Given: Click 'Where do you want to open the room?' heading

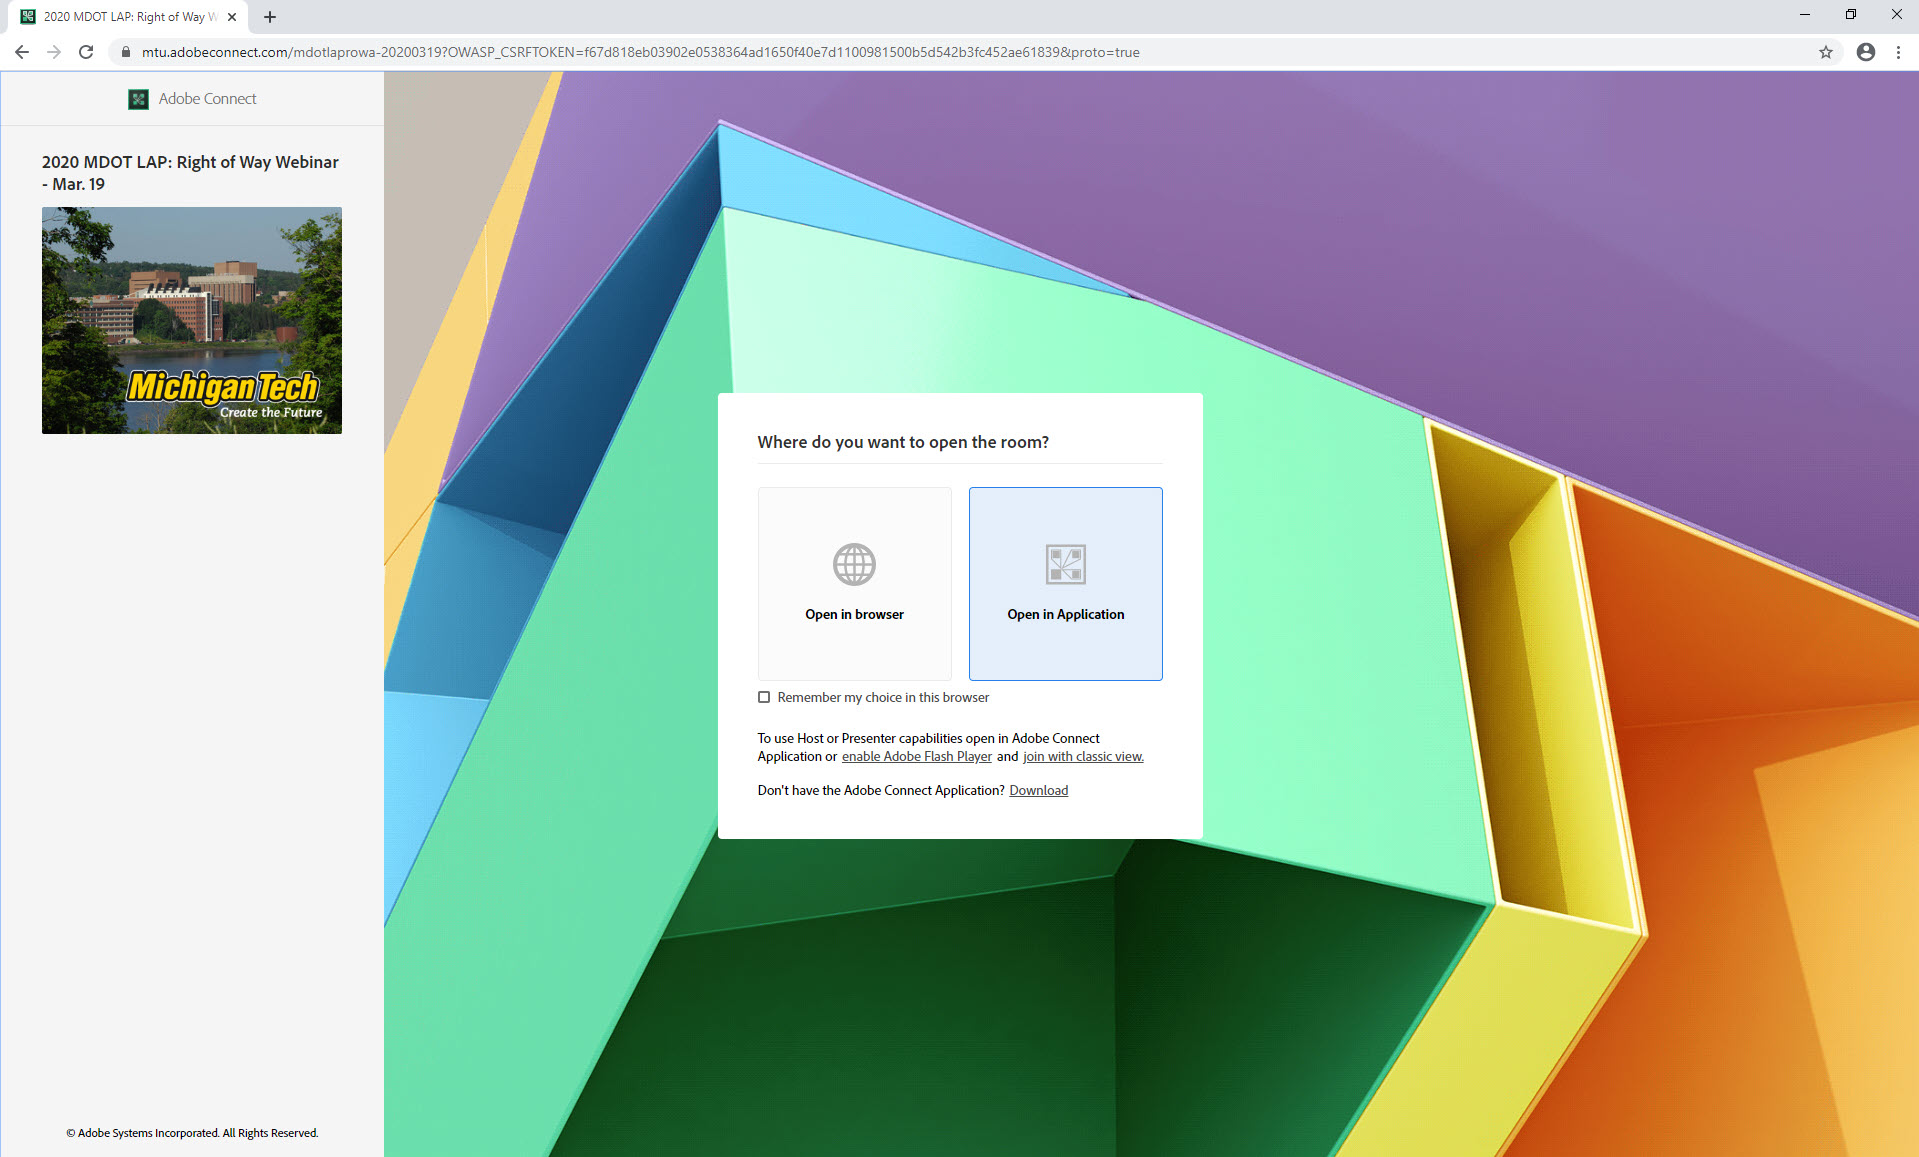Looking at the screenshot, I should [x=903, y=442].
